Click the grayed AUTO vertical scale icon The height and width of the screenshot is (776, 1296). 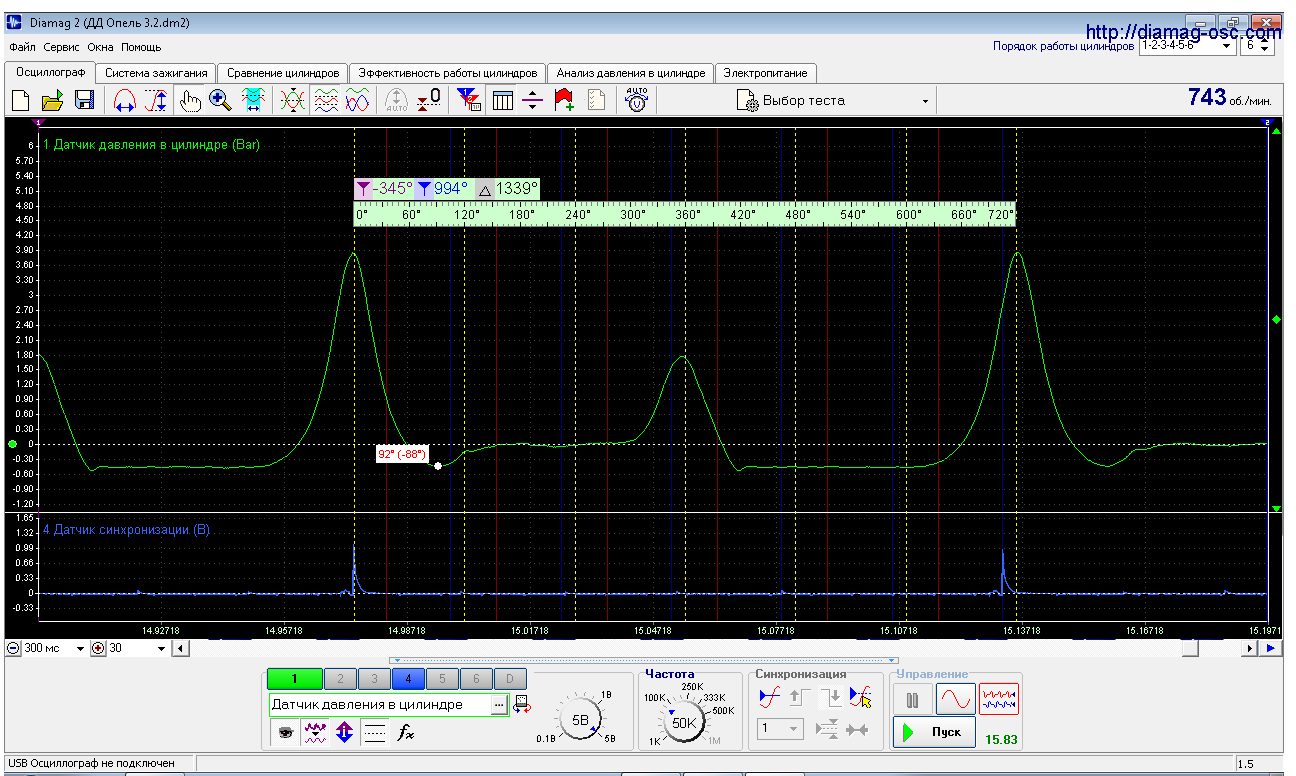coord(397,100)
